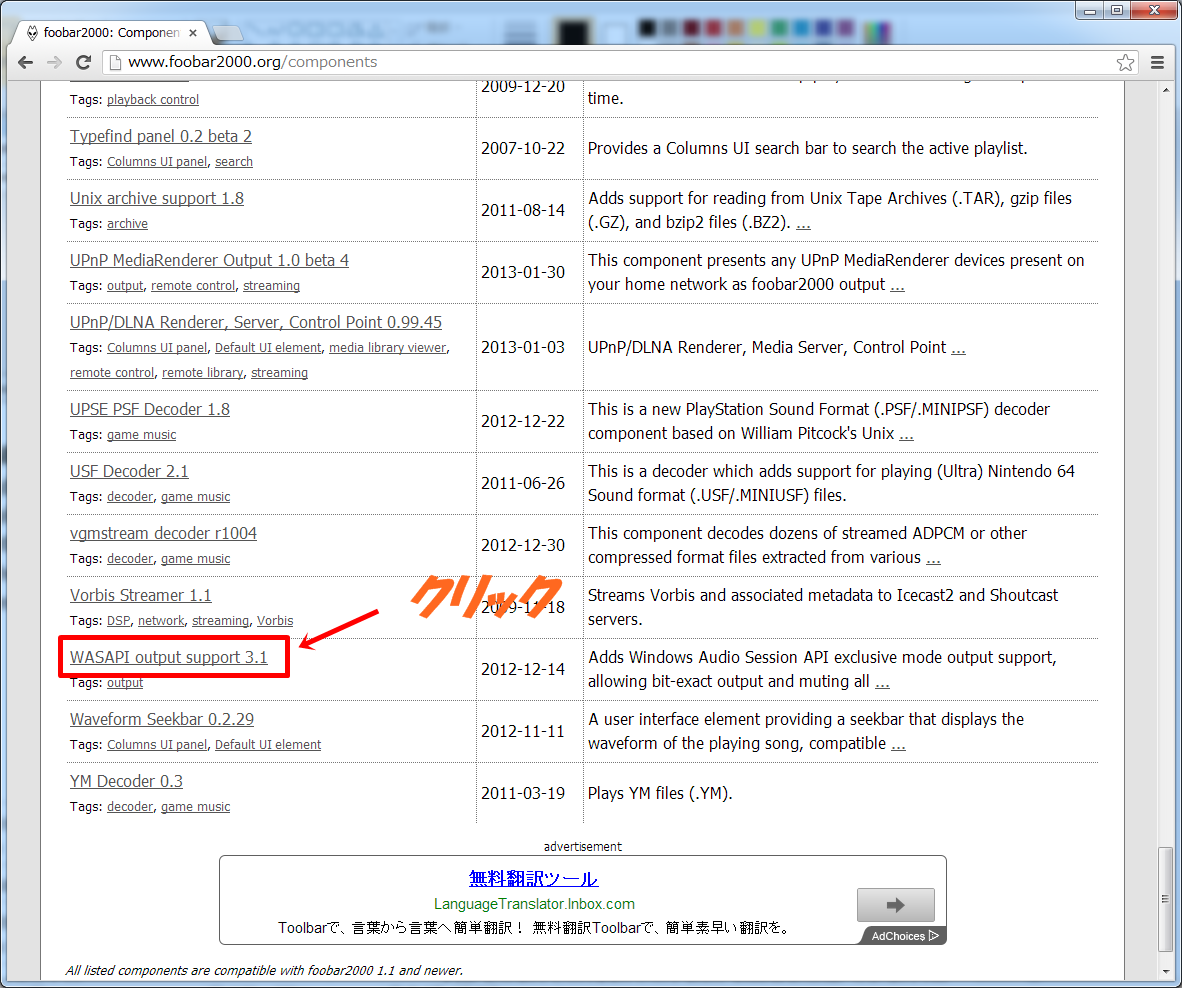Click the playback control tag
The image size is (1182, 988).
153,99
